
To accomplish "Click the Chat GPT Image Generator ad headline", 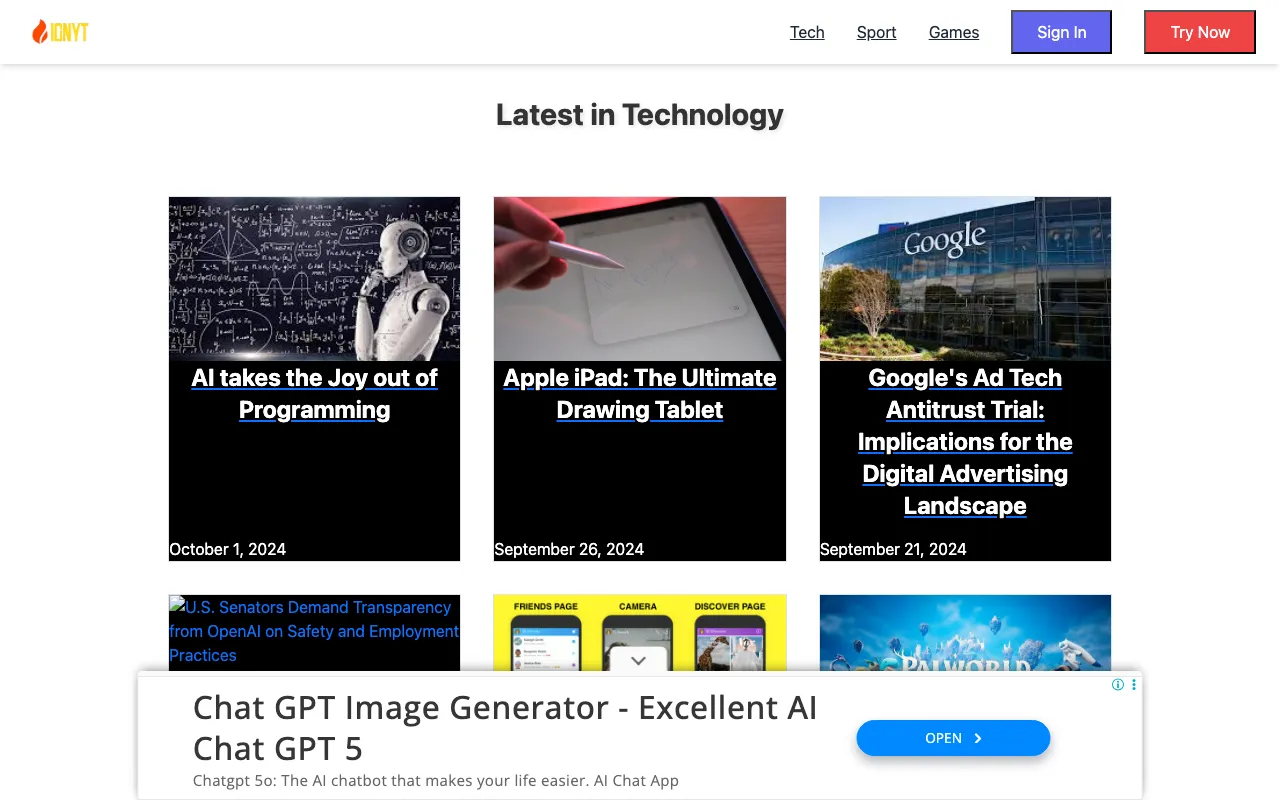I will 505,727.
